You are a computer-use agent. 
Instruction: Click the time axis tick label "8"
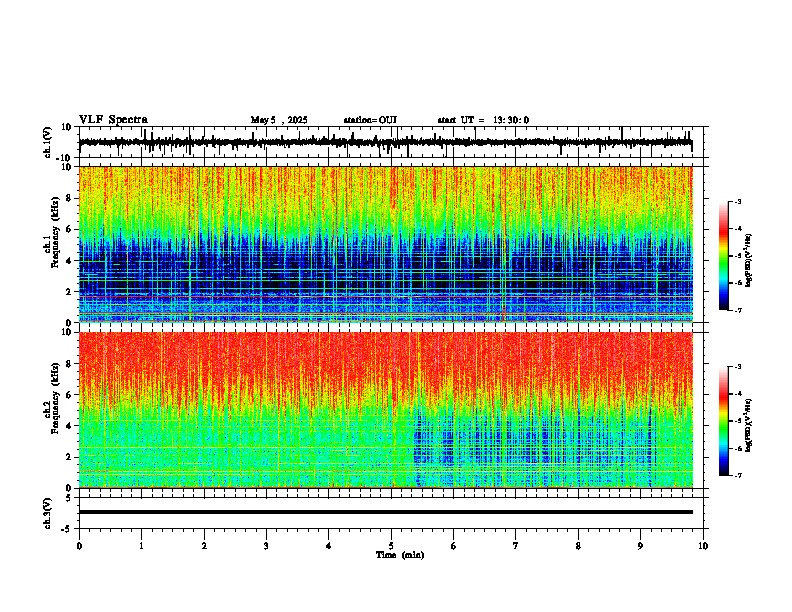coord(578,546)
